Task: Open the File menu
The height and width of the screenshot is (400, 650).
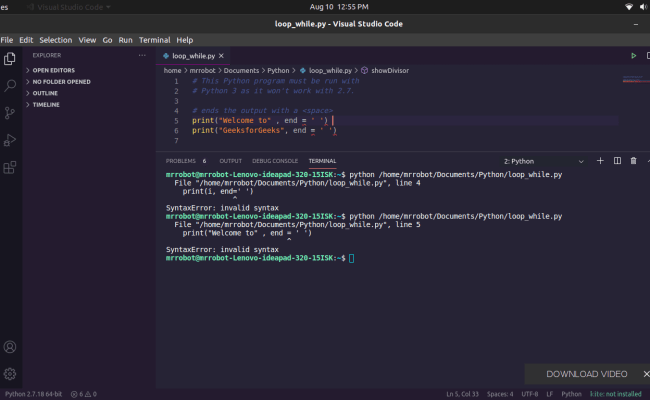Action: tap(7, 40)
